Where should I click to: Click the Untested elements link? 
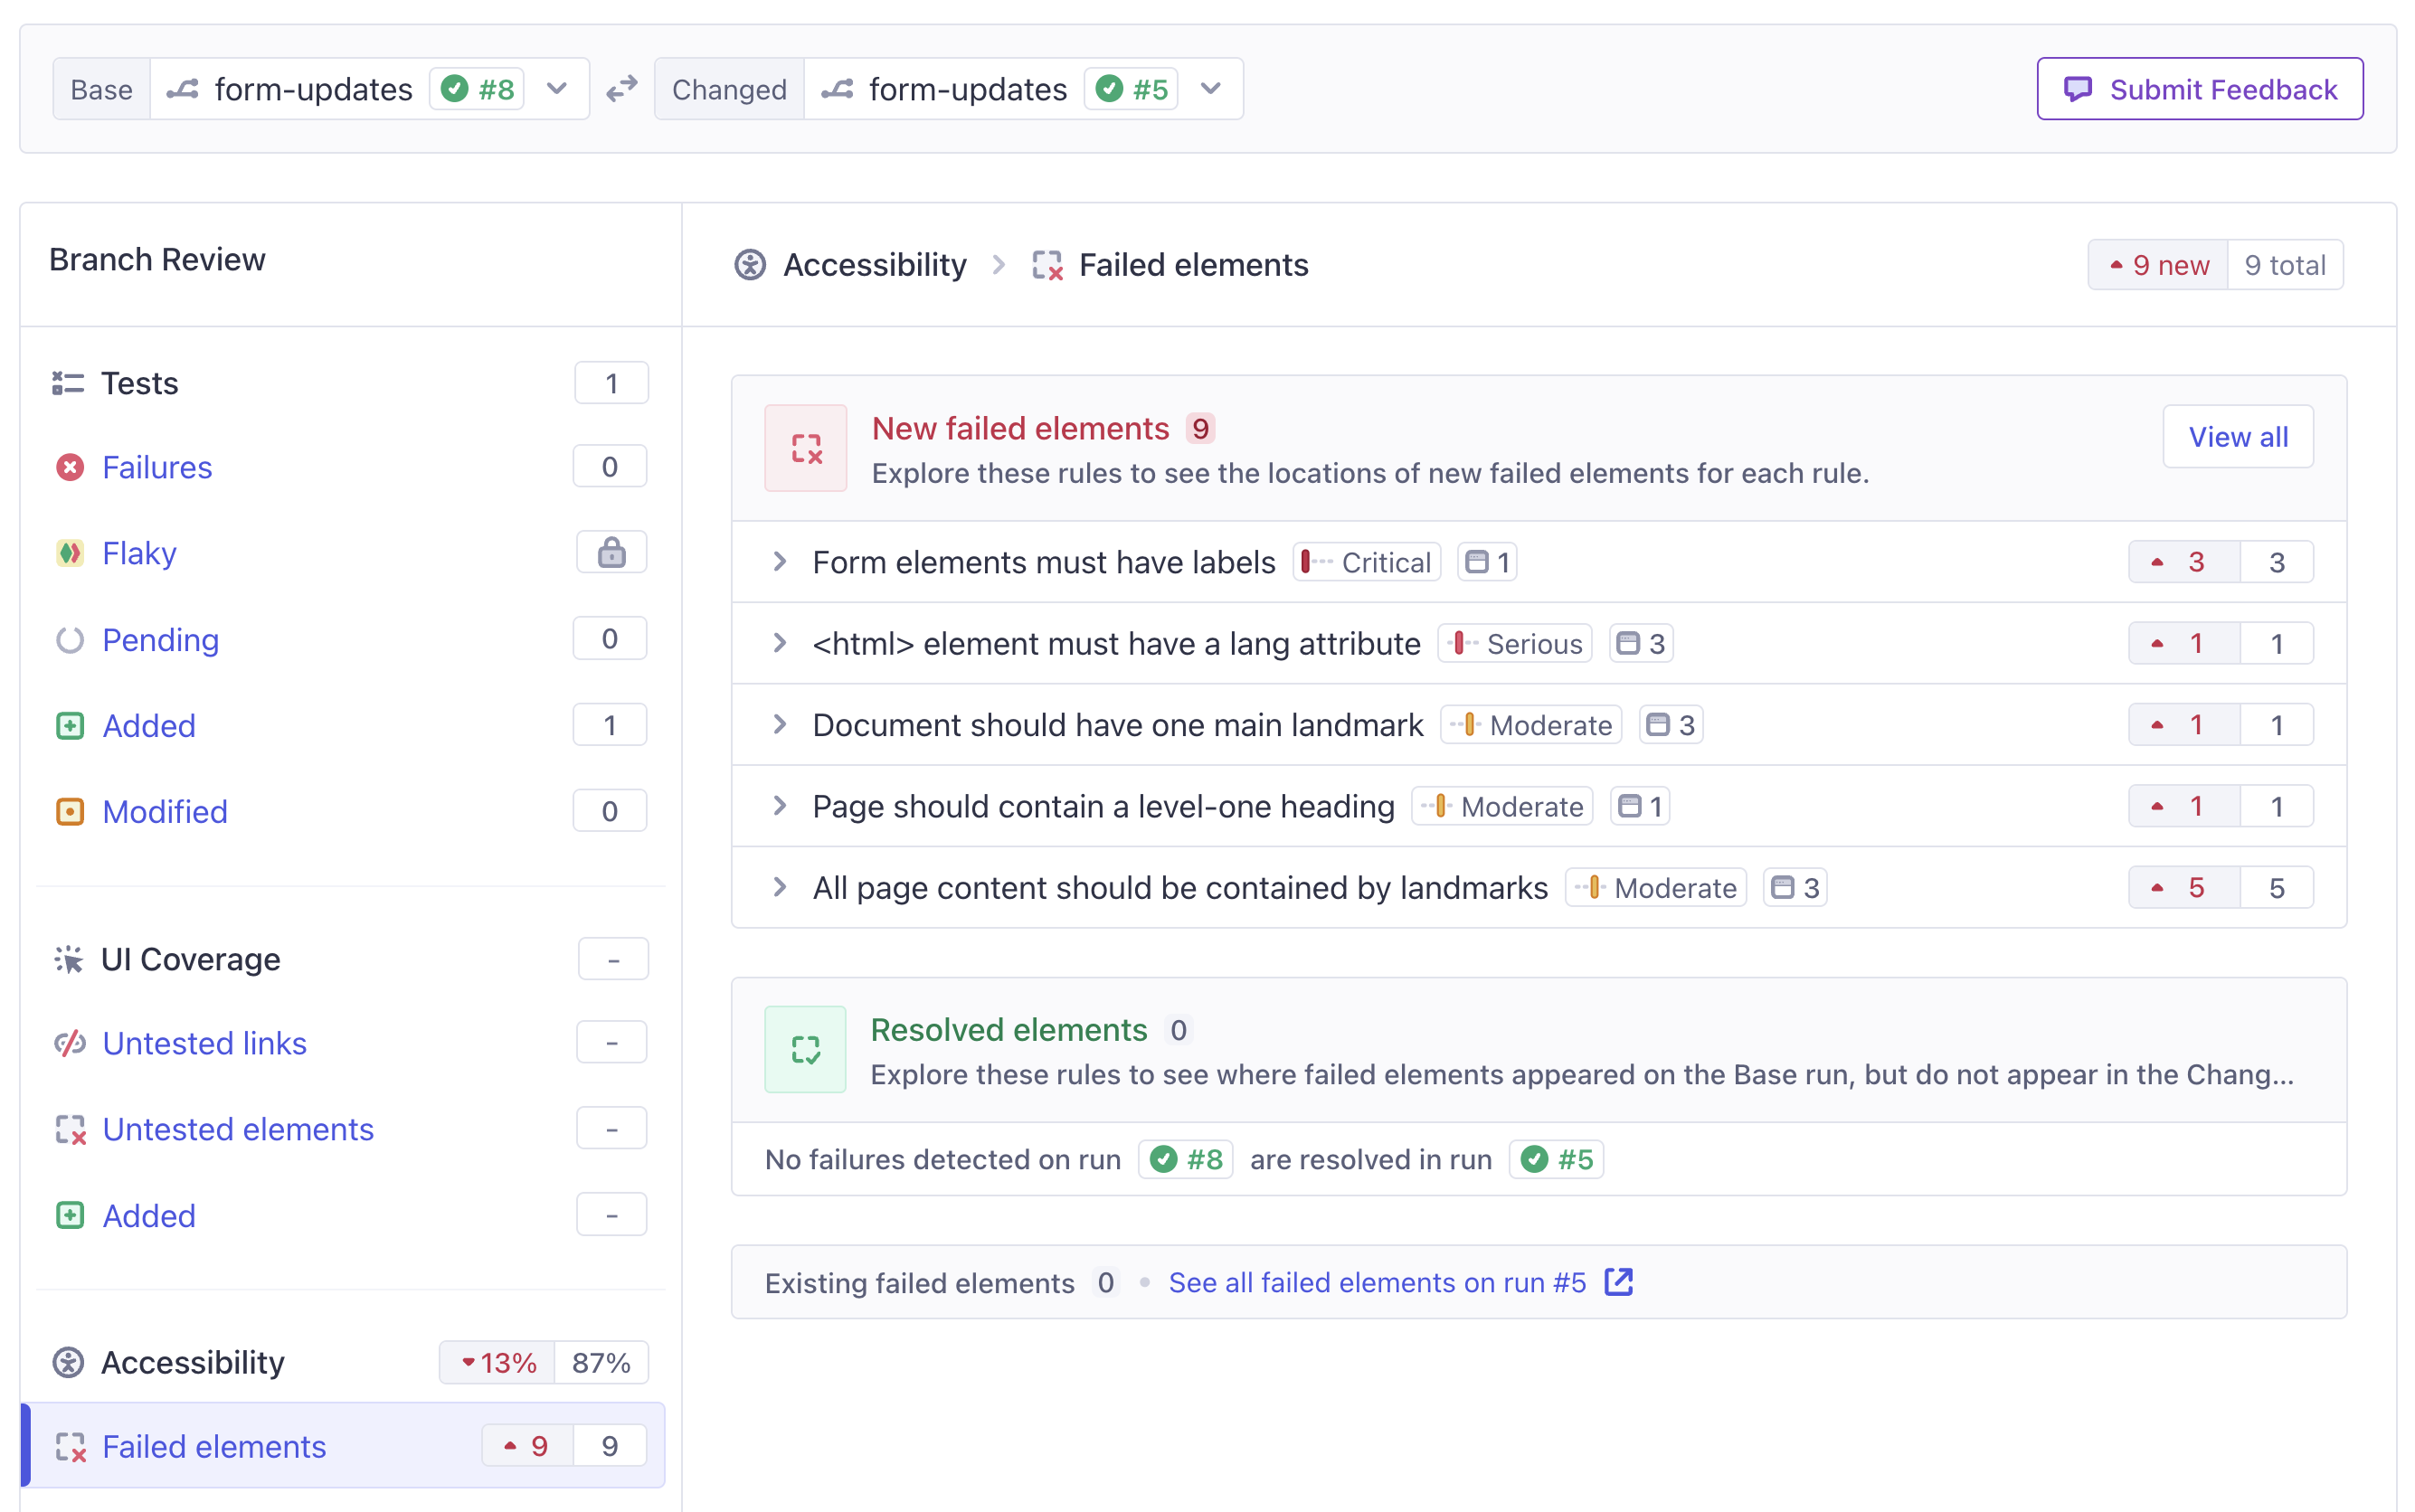[x=238, y=1129]
